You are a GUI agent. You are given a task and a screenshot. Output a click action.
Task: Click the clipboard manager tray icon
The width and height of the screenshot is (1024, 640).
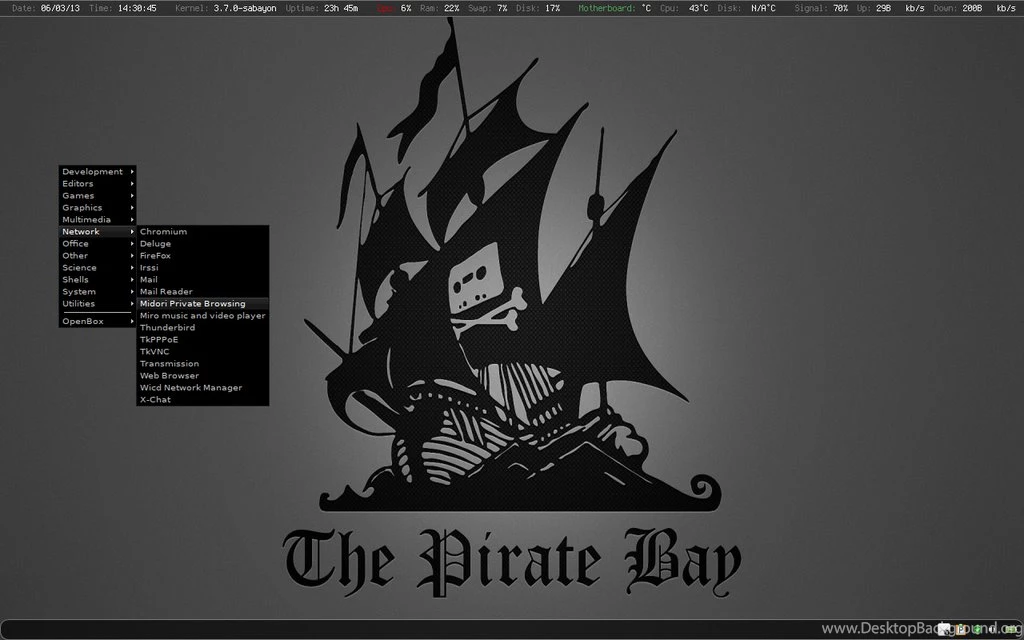[x=960, y=629]
